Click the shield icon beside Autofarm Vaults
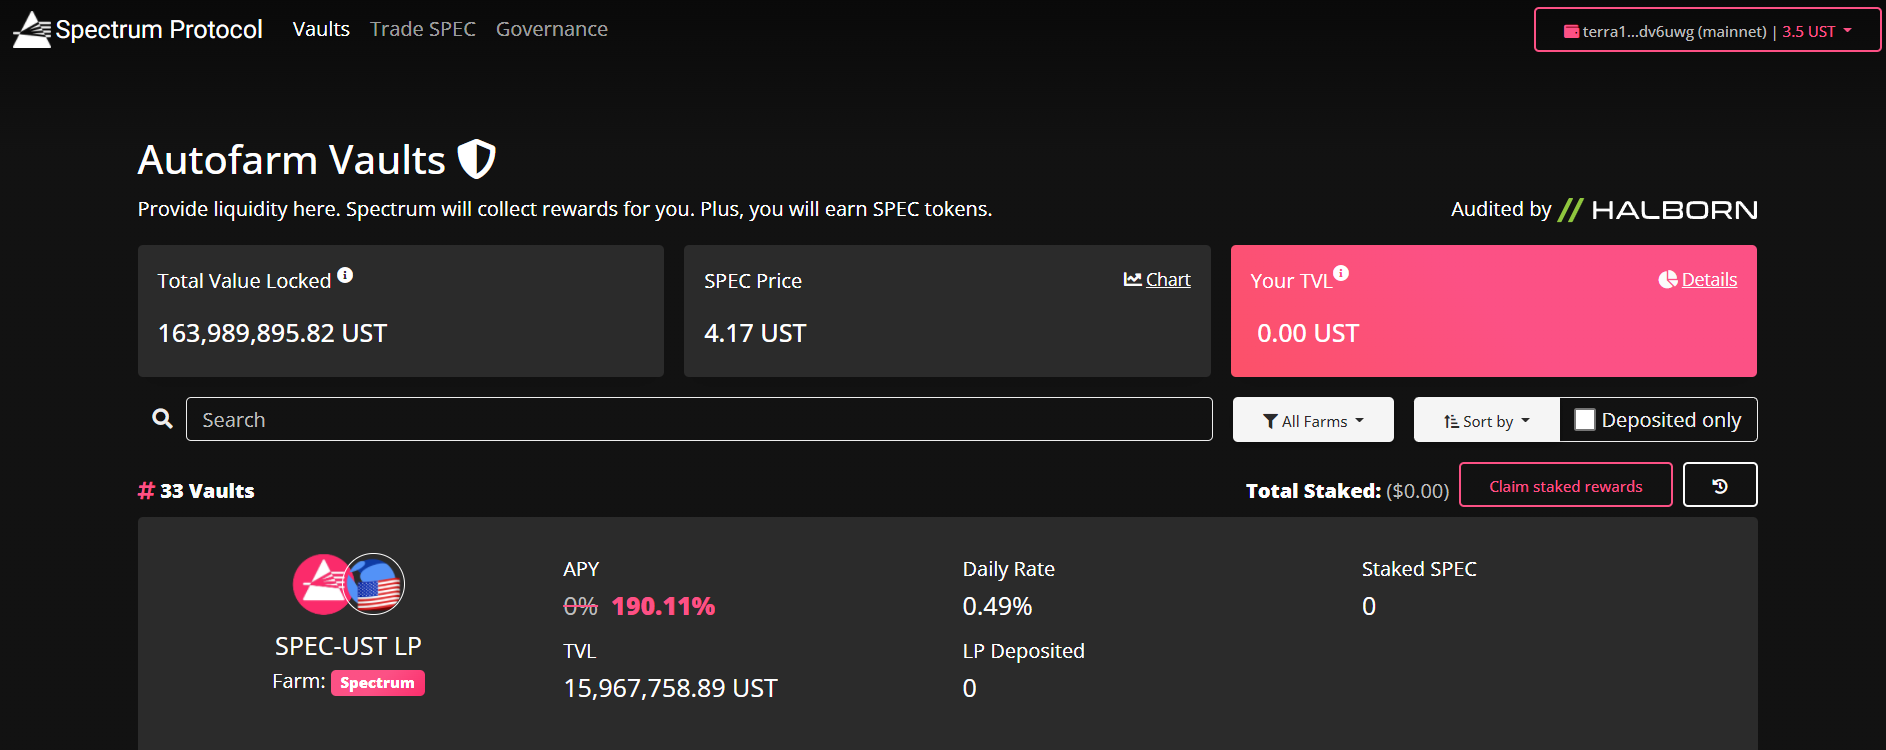The width and height of the screenshot is (1886, 750). coord(476,159)
